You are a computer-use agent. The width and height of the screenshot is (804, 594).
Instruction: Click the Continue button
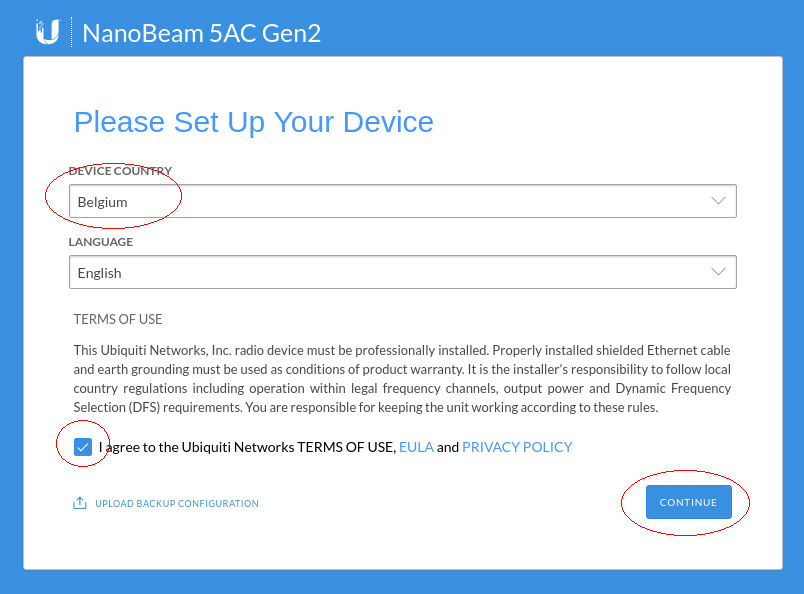tap(689, 502)
